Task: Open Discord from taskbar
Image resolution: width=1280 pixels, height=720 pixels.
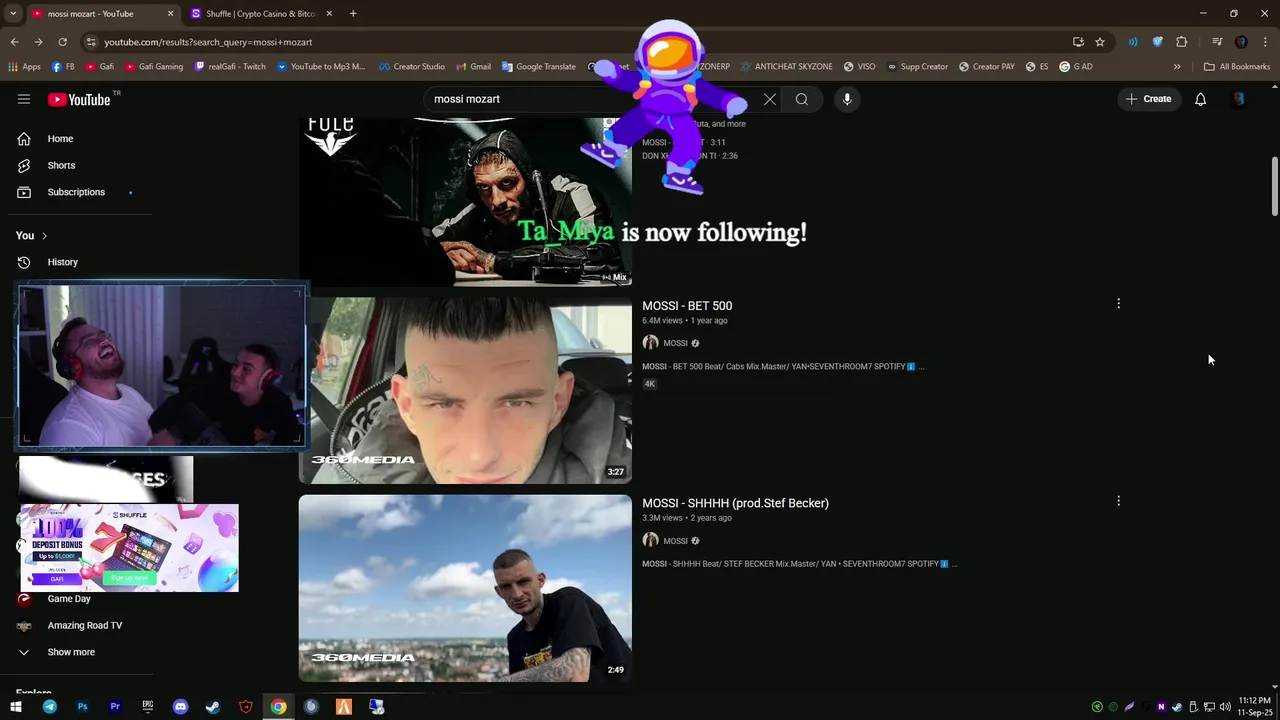Action: [x=180, y=707]
